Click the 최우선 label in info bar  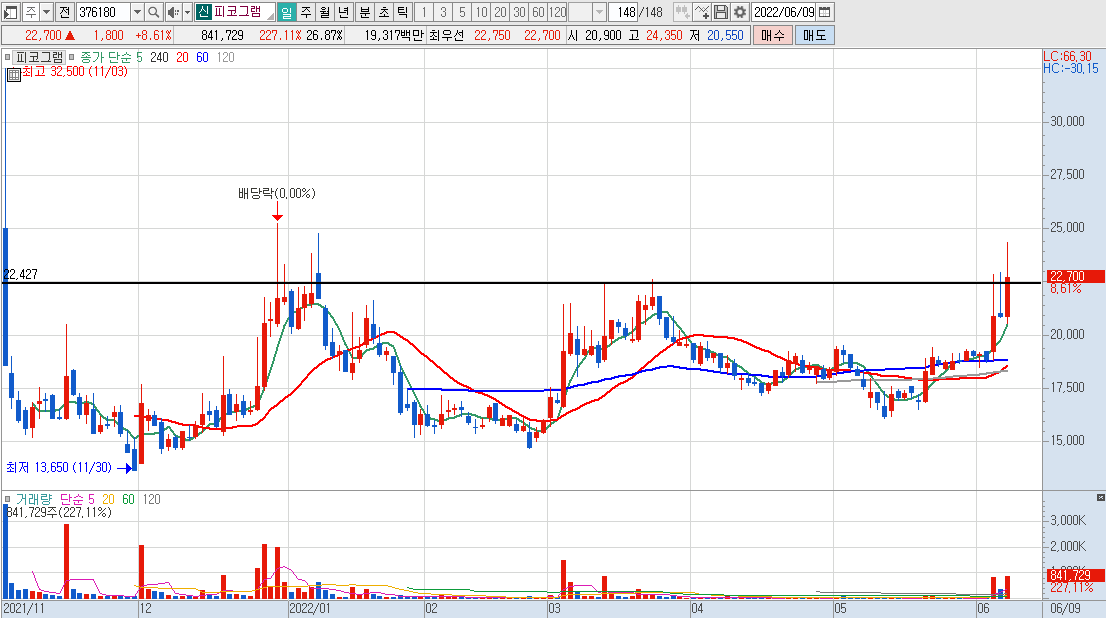446,35
